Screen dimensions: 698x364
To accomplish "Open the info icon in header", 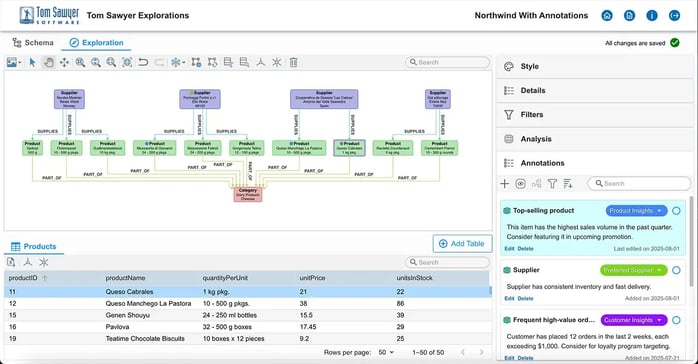I will pos(652,16).
